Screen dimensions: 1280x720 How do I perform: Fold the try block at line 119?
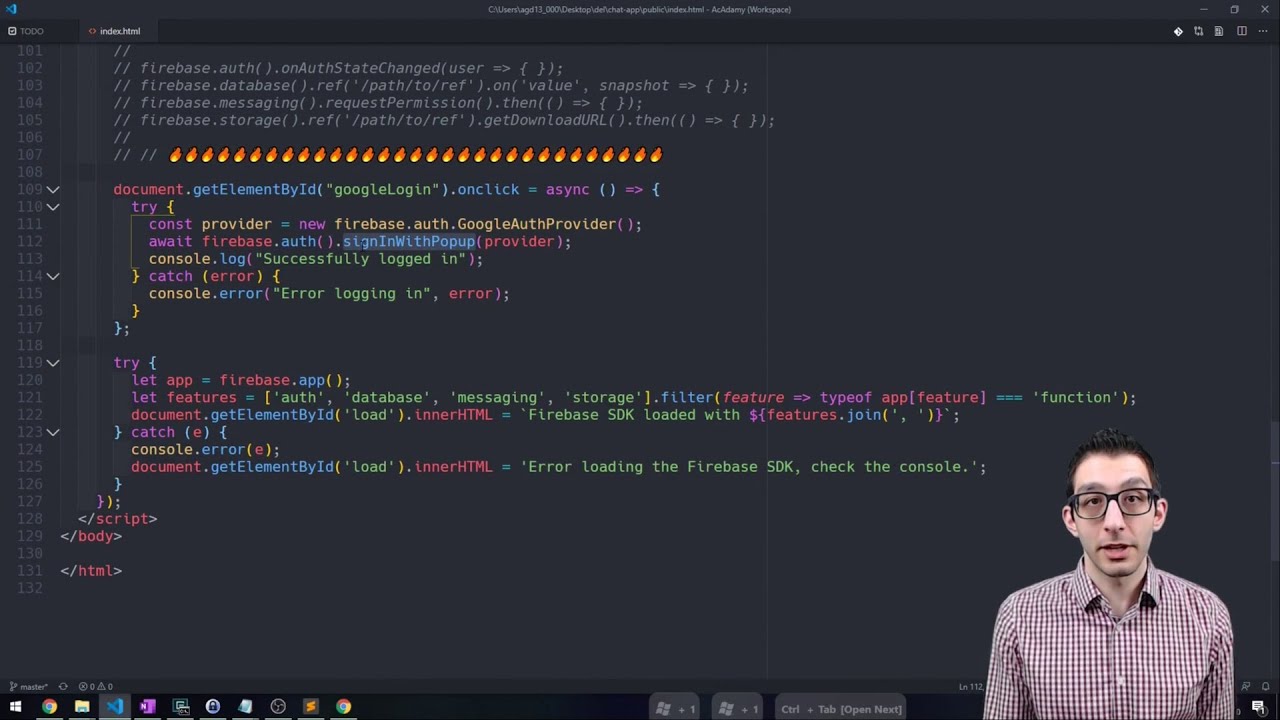point(53,363)
